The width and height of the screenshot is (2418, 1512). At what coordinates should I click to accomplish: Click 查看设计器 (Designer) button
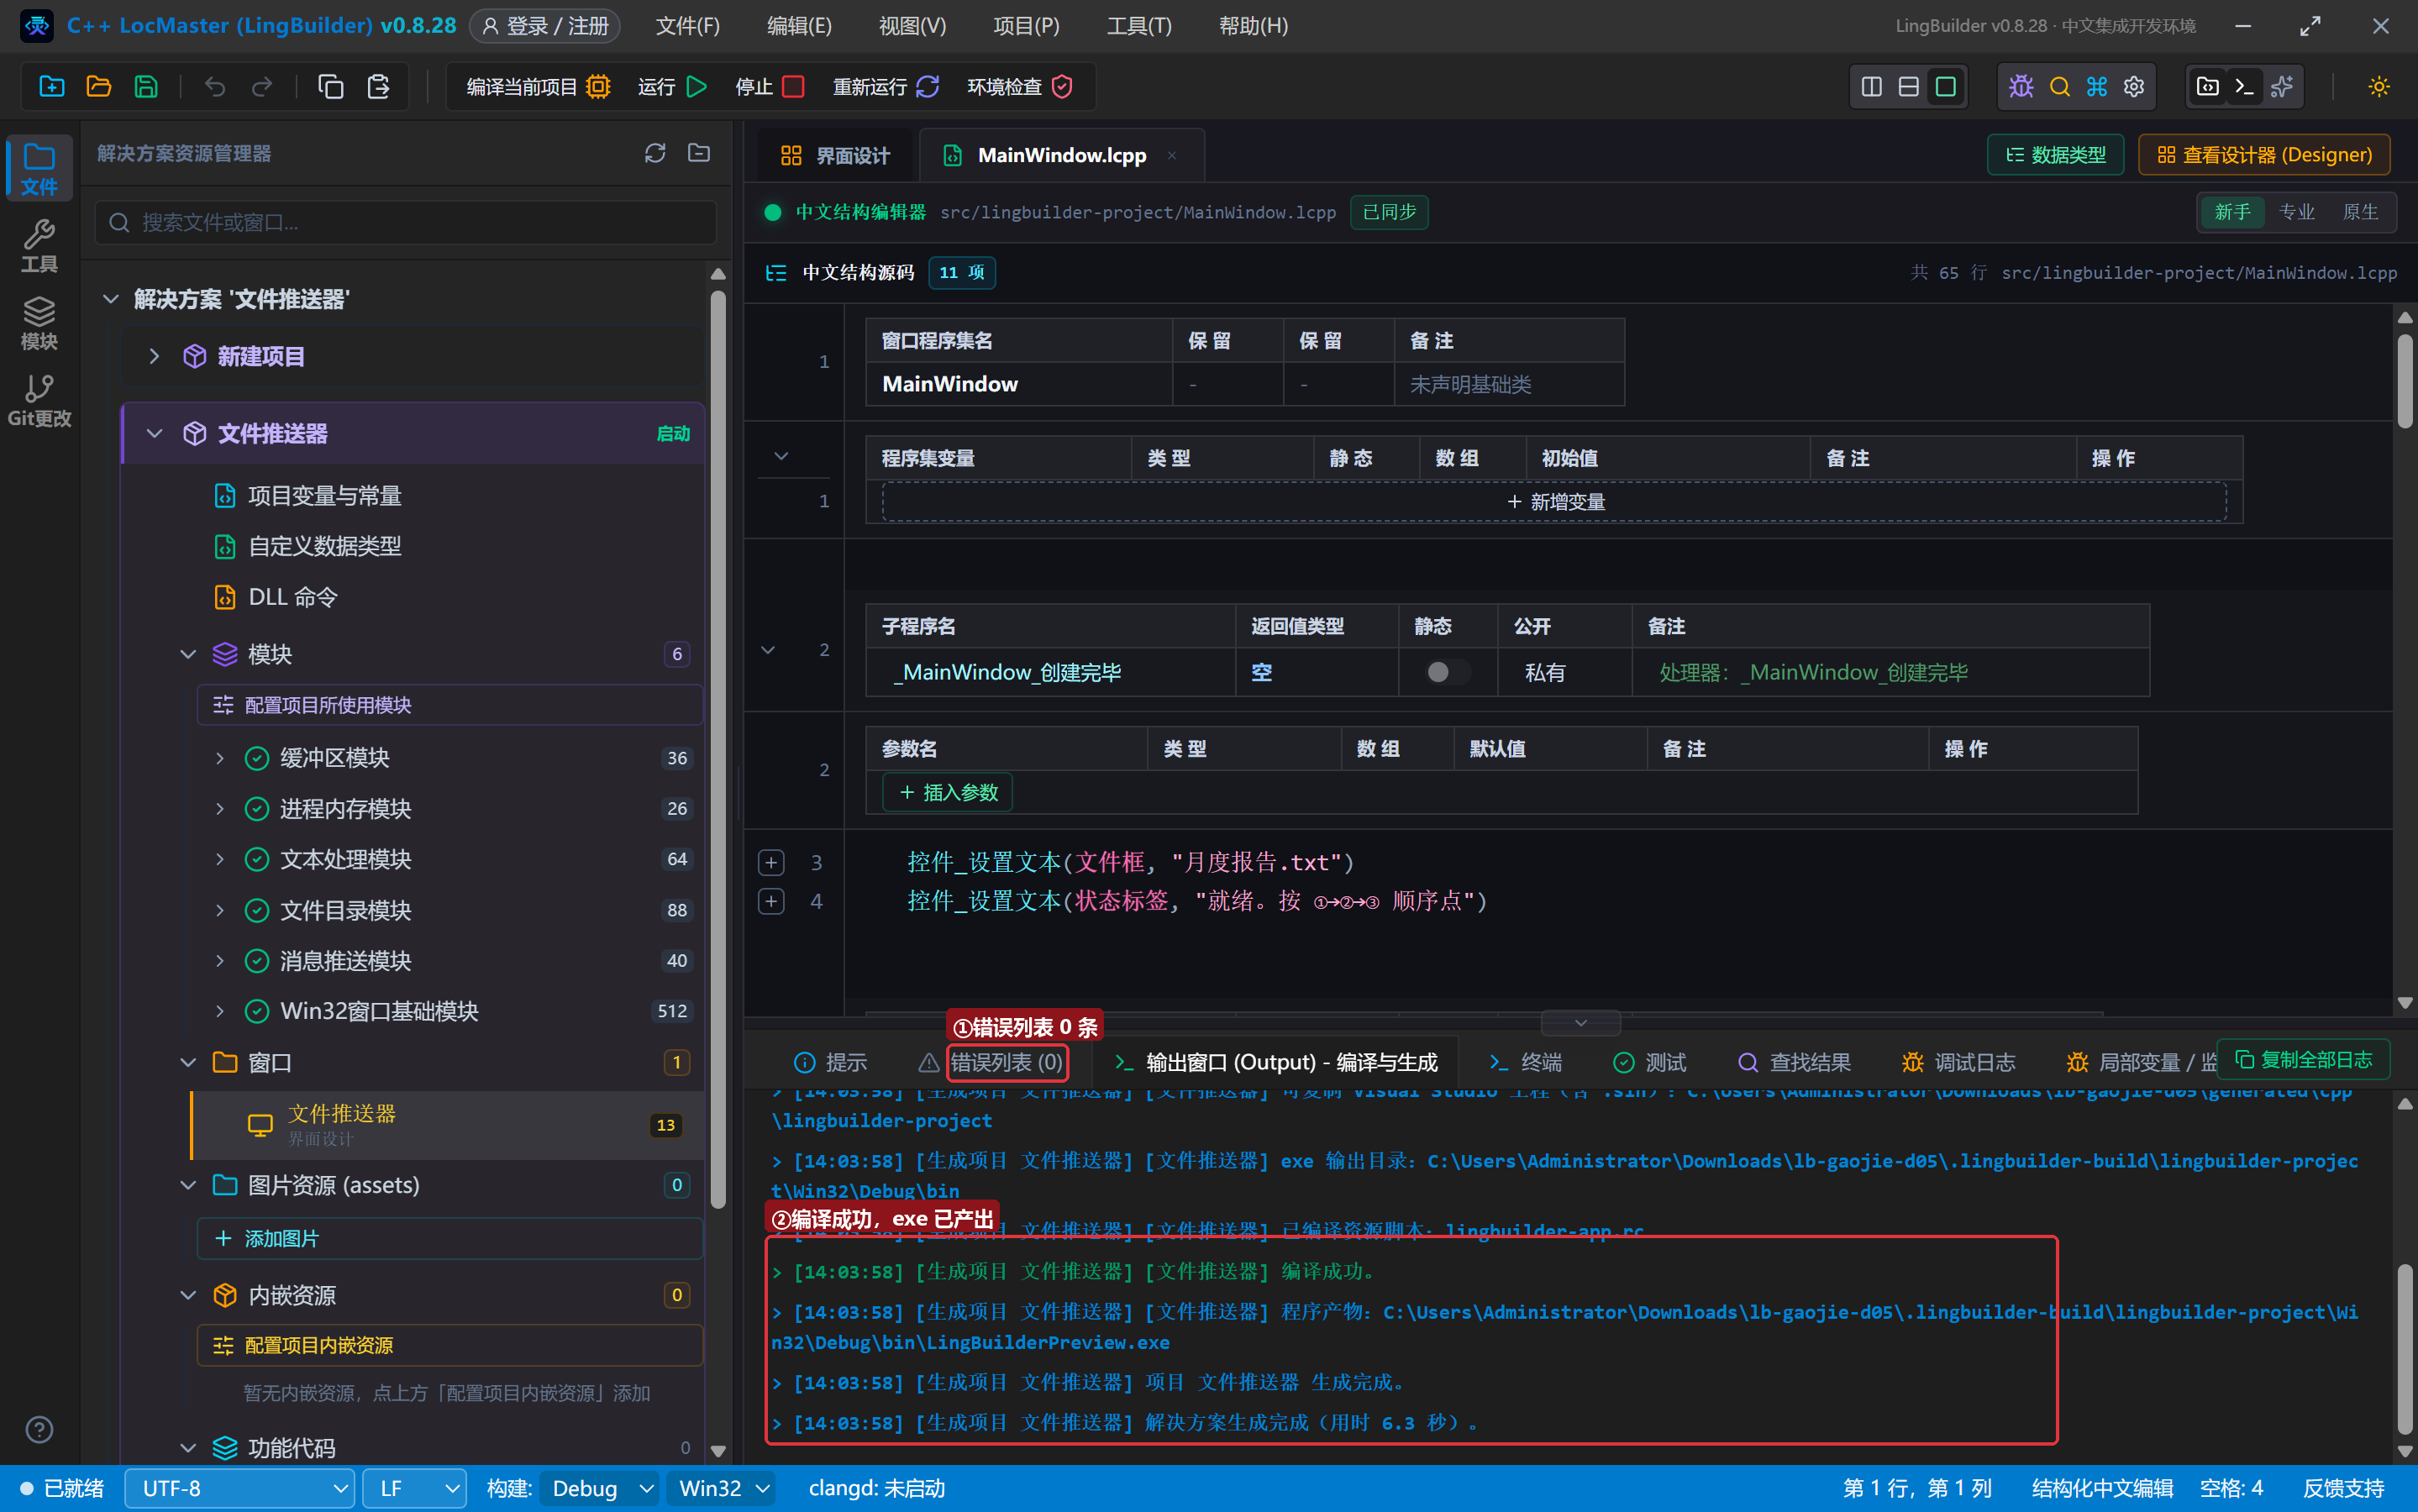pyautogui.click(x=2264, y=155)
